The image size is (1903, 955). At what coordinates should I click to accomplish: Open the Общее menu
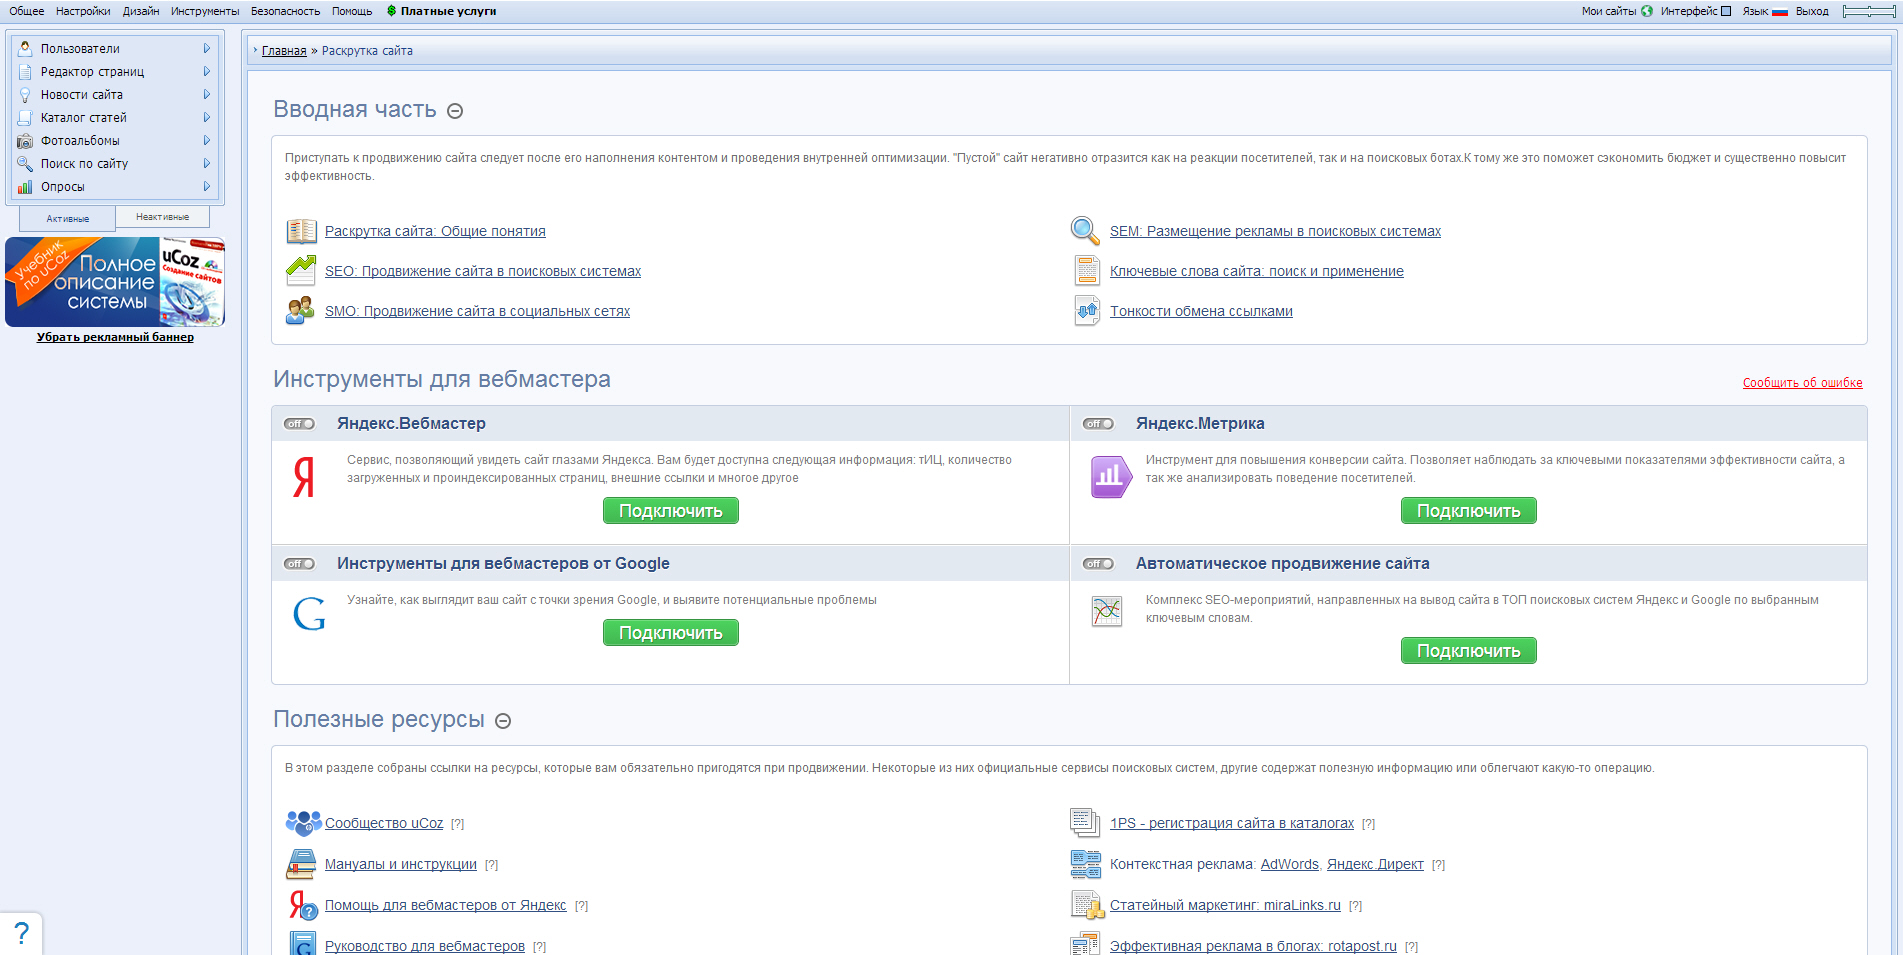[x=27, y=11]
